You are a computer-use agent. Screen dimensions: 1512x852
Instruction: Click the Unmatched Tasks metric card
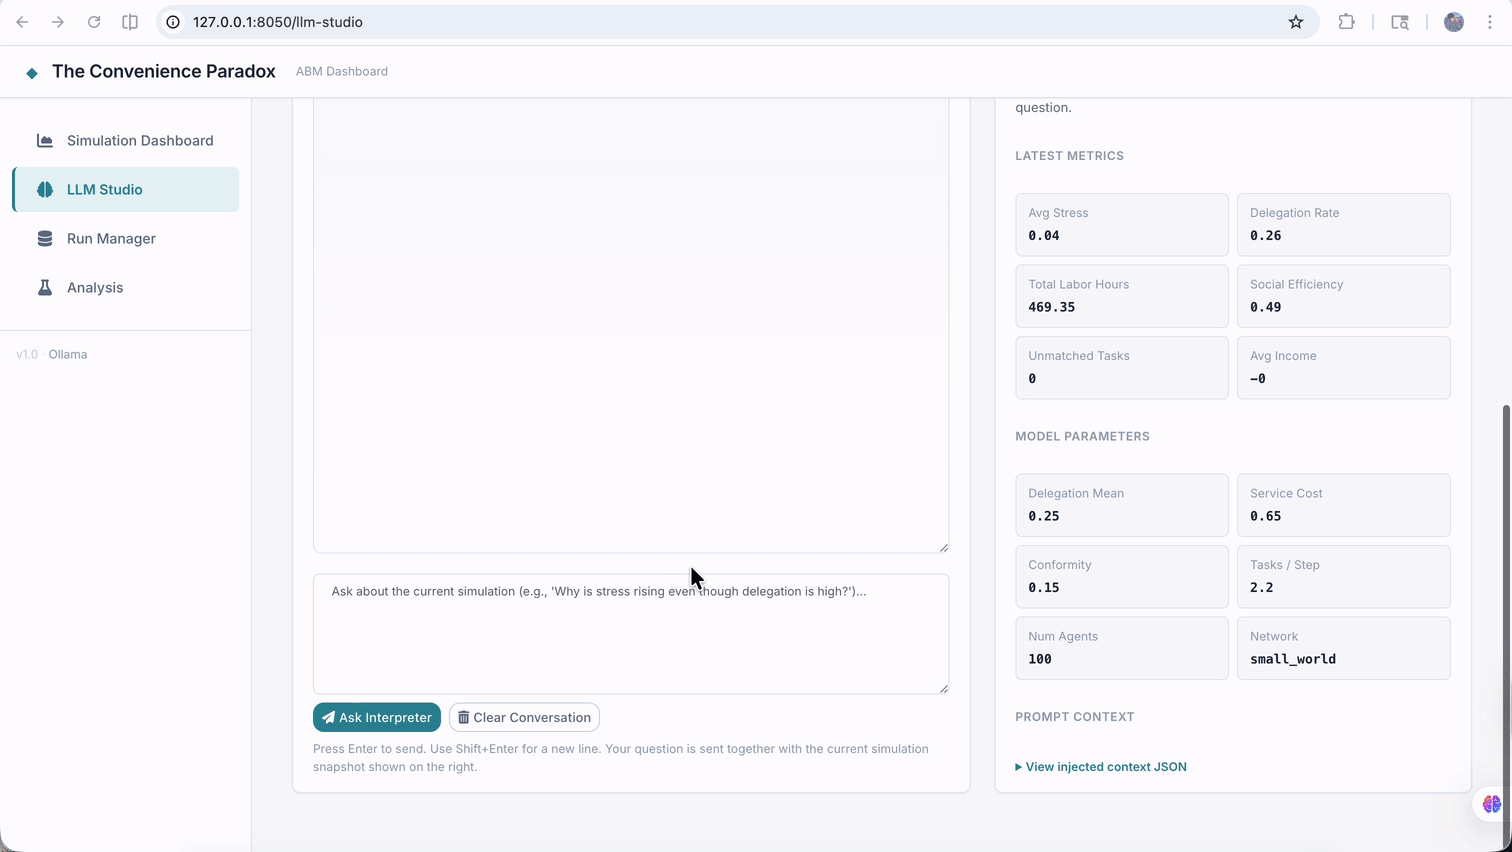coord(1122,368)
